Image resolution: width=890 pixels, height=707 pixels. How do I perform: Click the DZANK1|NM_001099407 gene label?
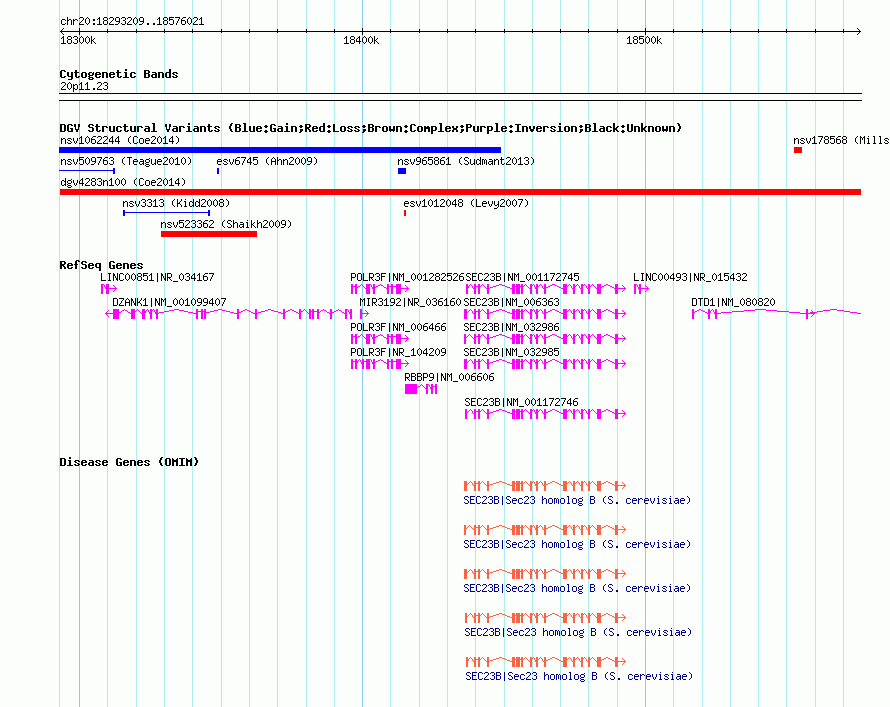coord(169,302)
